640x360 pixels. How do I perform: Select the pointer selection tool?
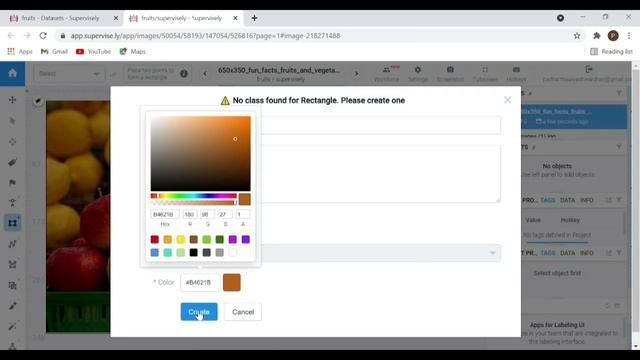pyautogui.click(x=12, y=121)
